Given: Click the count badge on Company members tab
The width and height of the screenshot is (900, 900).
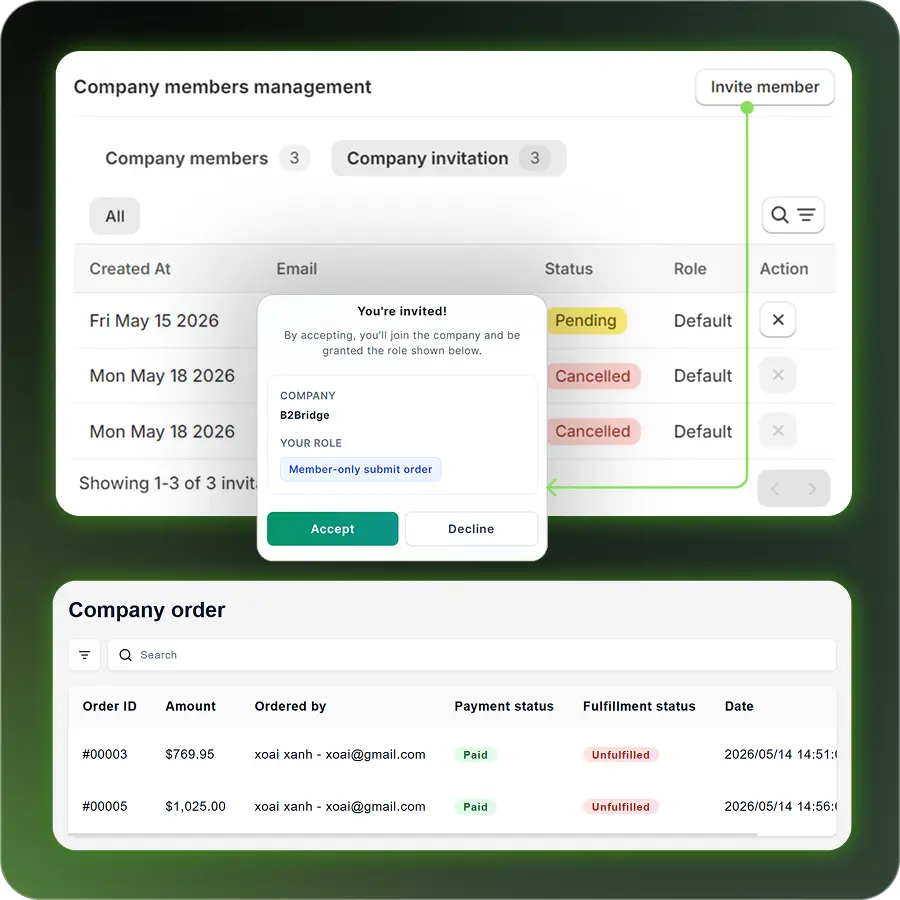Looking at the screenshot, I should (294, 158).
